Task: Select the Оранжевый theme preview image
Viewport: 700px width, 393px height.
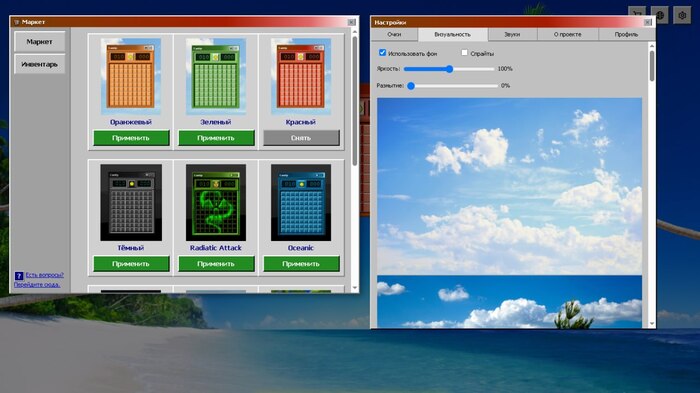Action: pyautogui.click(x=130, y=76)
